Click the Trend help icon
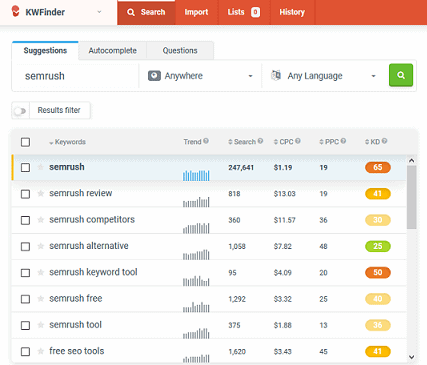 (206, 141)
